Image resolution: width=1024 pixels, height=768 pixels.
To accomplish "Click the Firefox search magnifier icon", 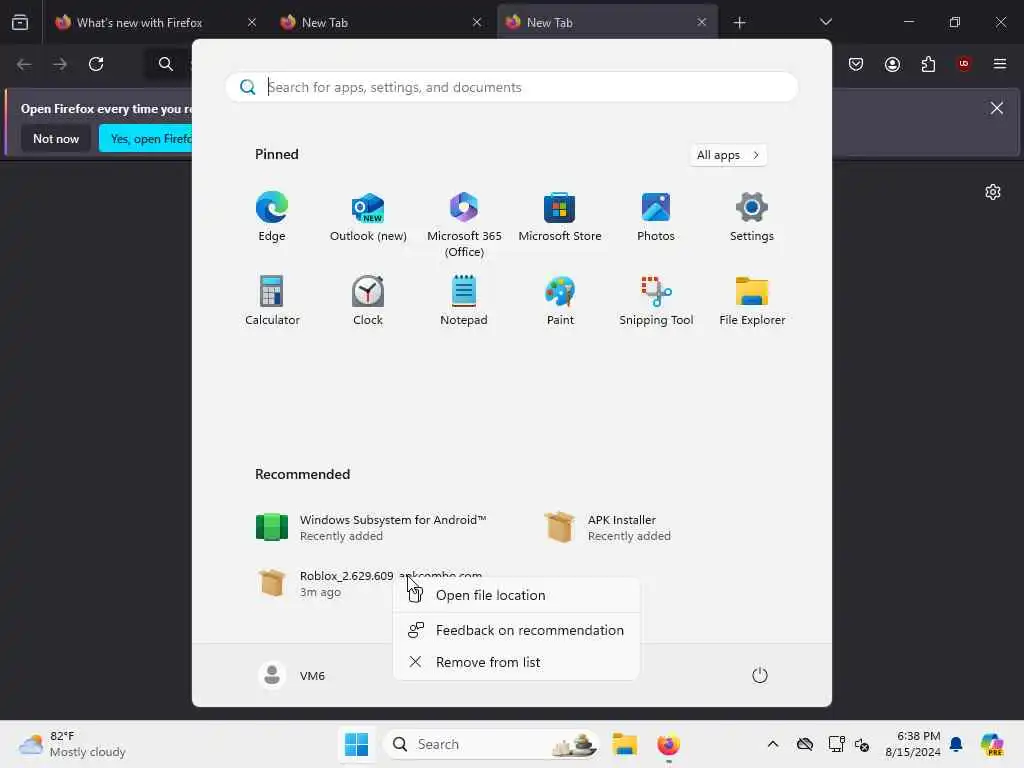I will click(166, 64).
